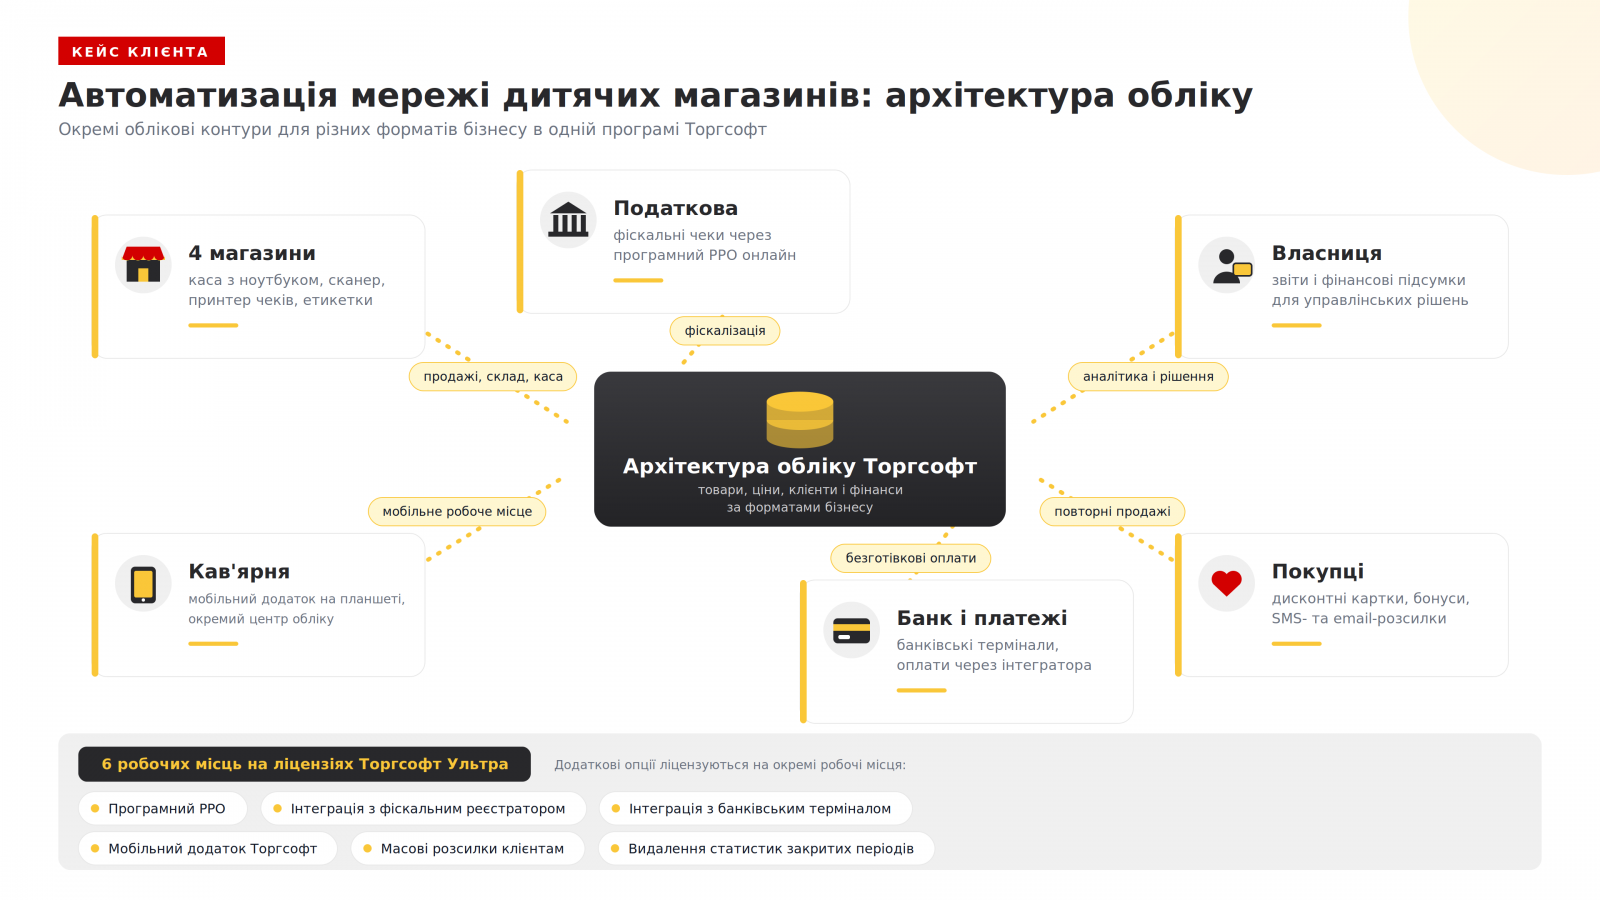This screenshot has width=1600, height=900.
Task: Click the subtitle about Окремі облікові контури
Action: [x=412, y=129]
